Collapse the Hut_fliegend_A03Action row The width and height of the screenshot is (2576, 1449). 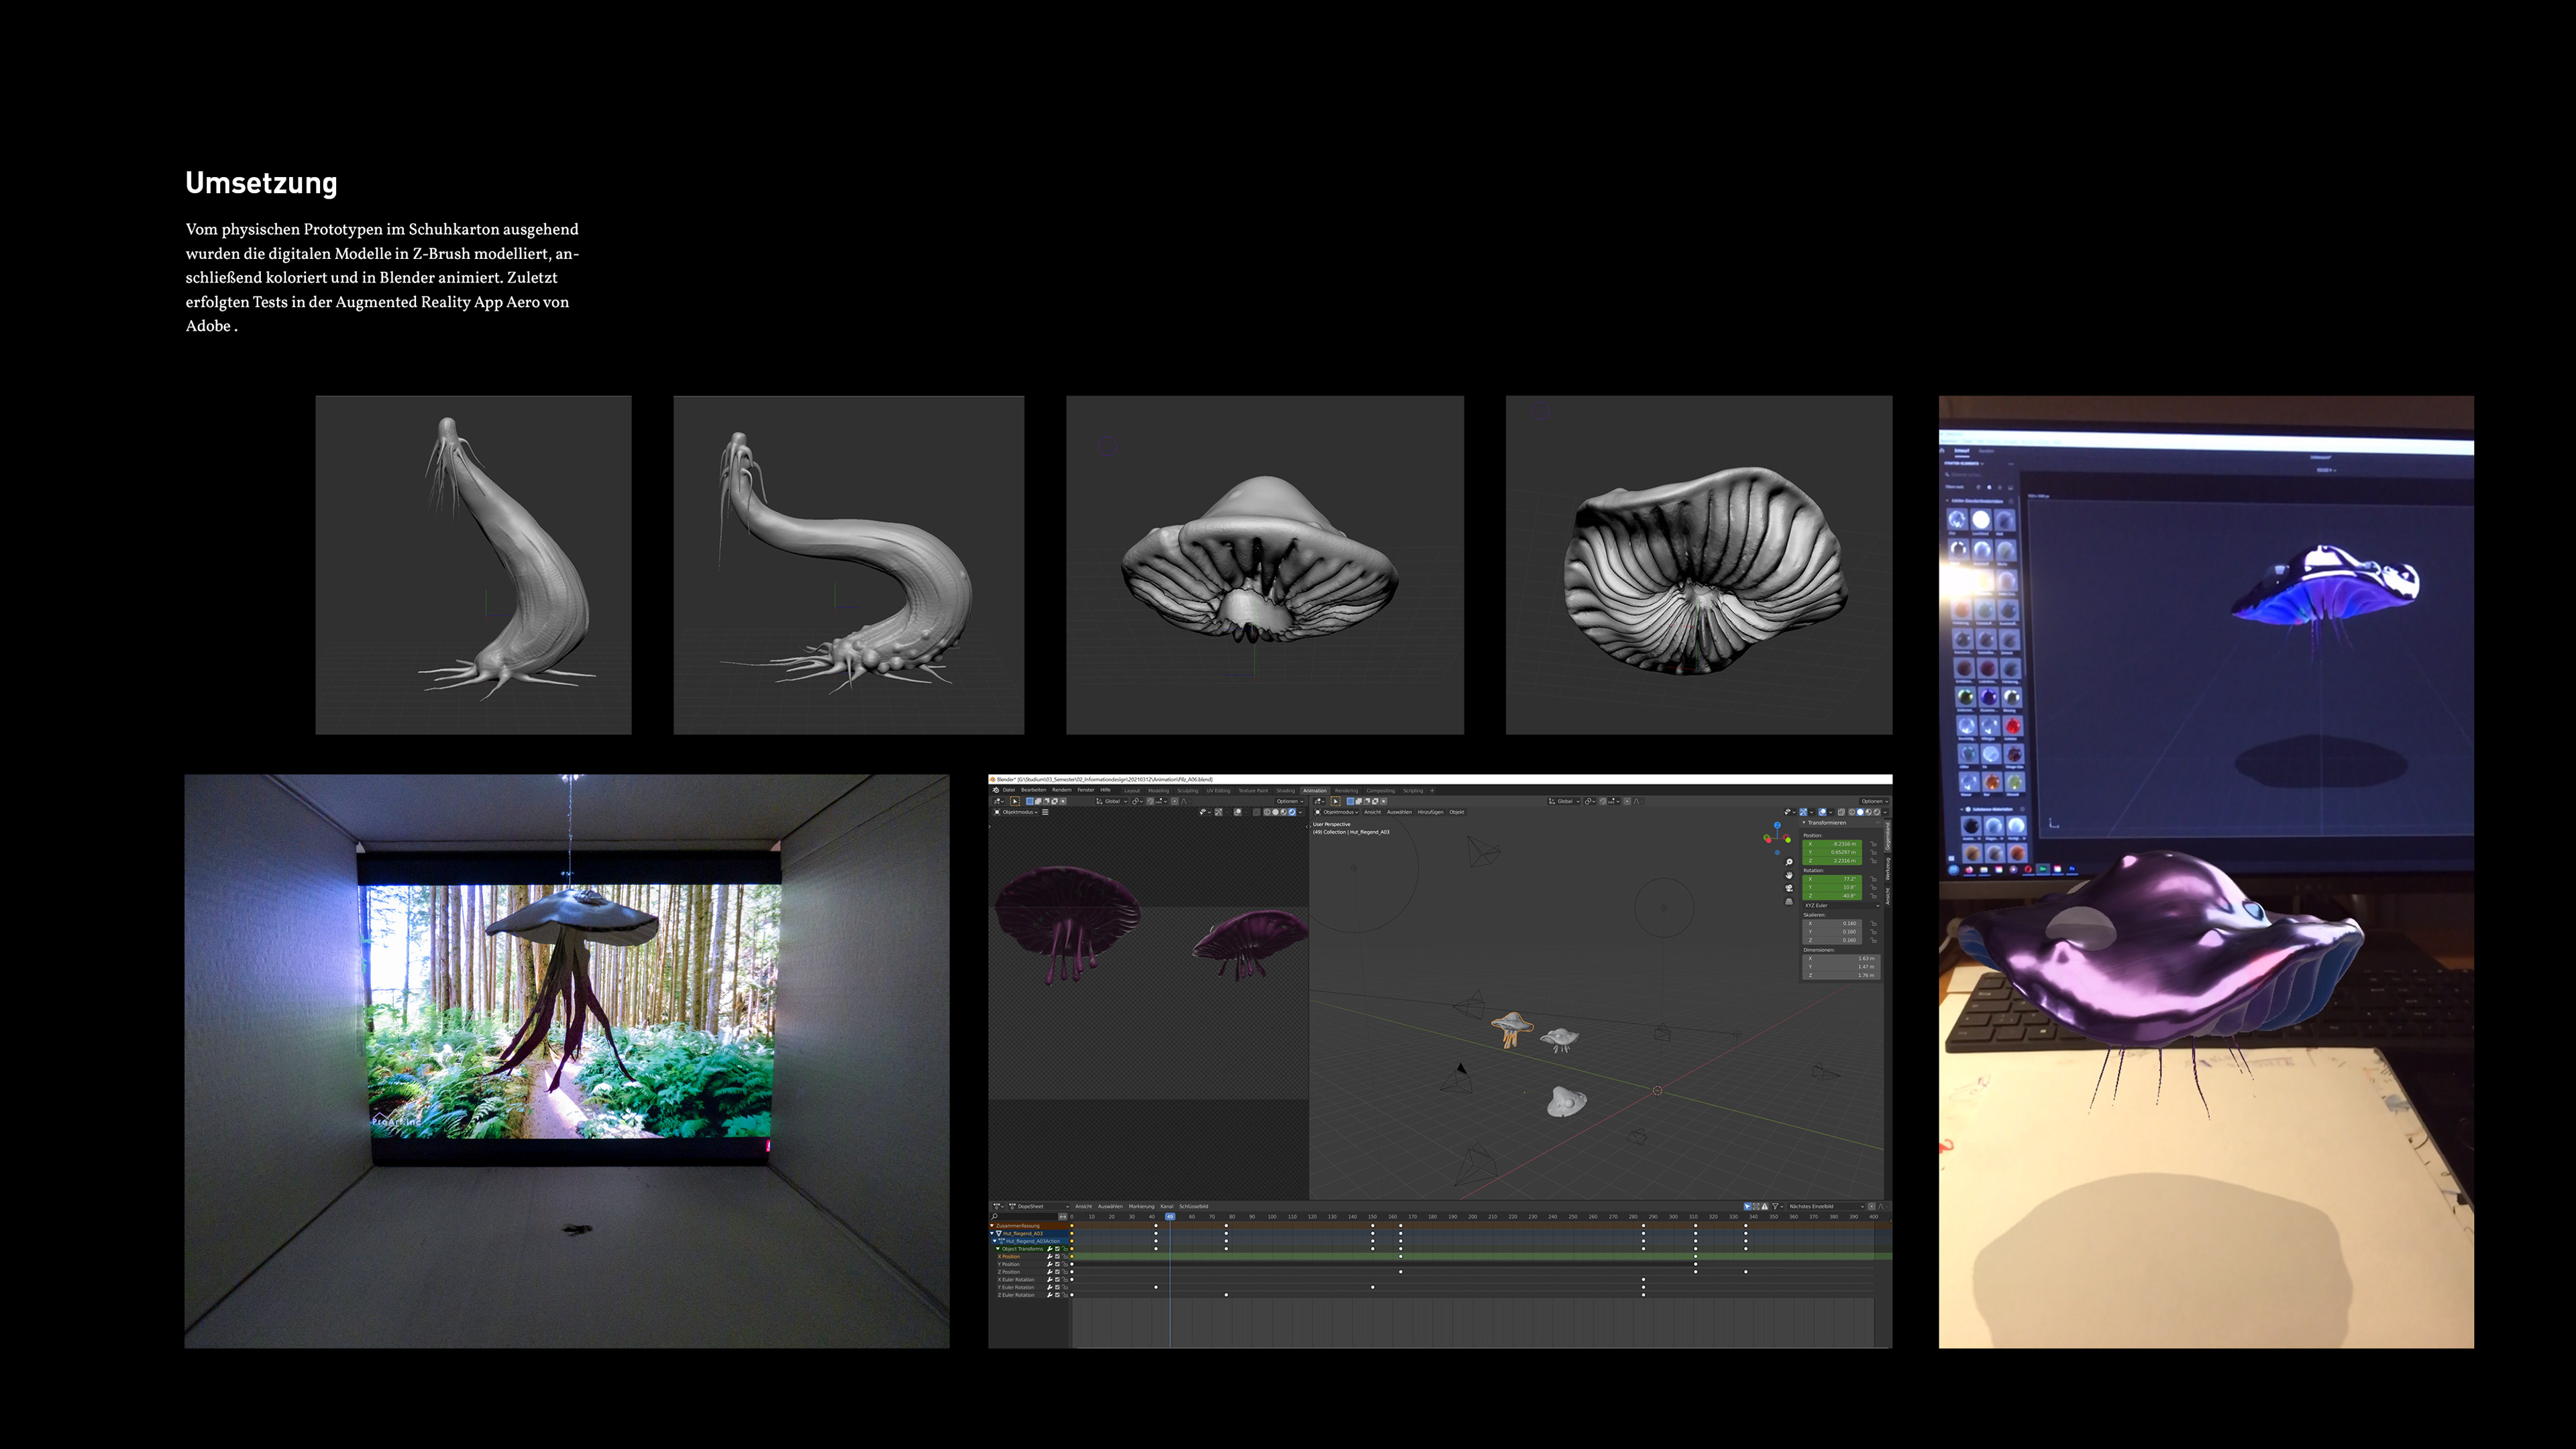[995, 1241]
